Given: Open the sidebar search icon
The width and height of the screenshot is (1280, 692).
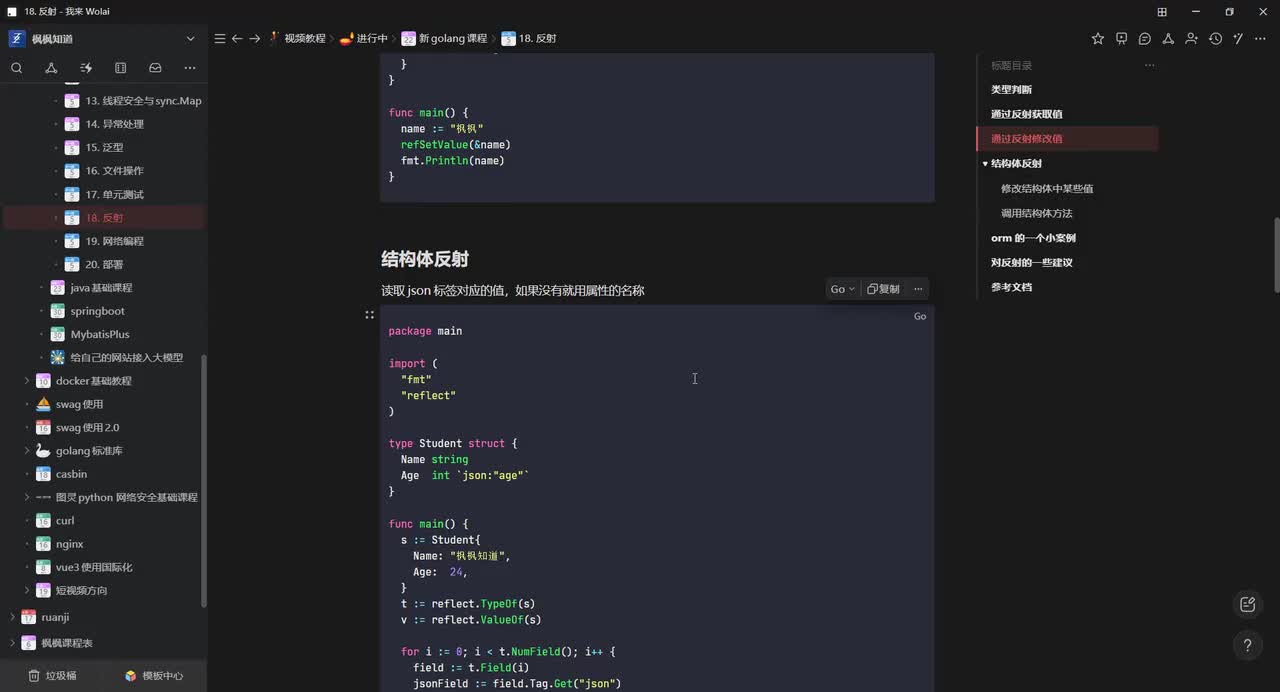Looking at the screenshot, I should [16, 68].
